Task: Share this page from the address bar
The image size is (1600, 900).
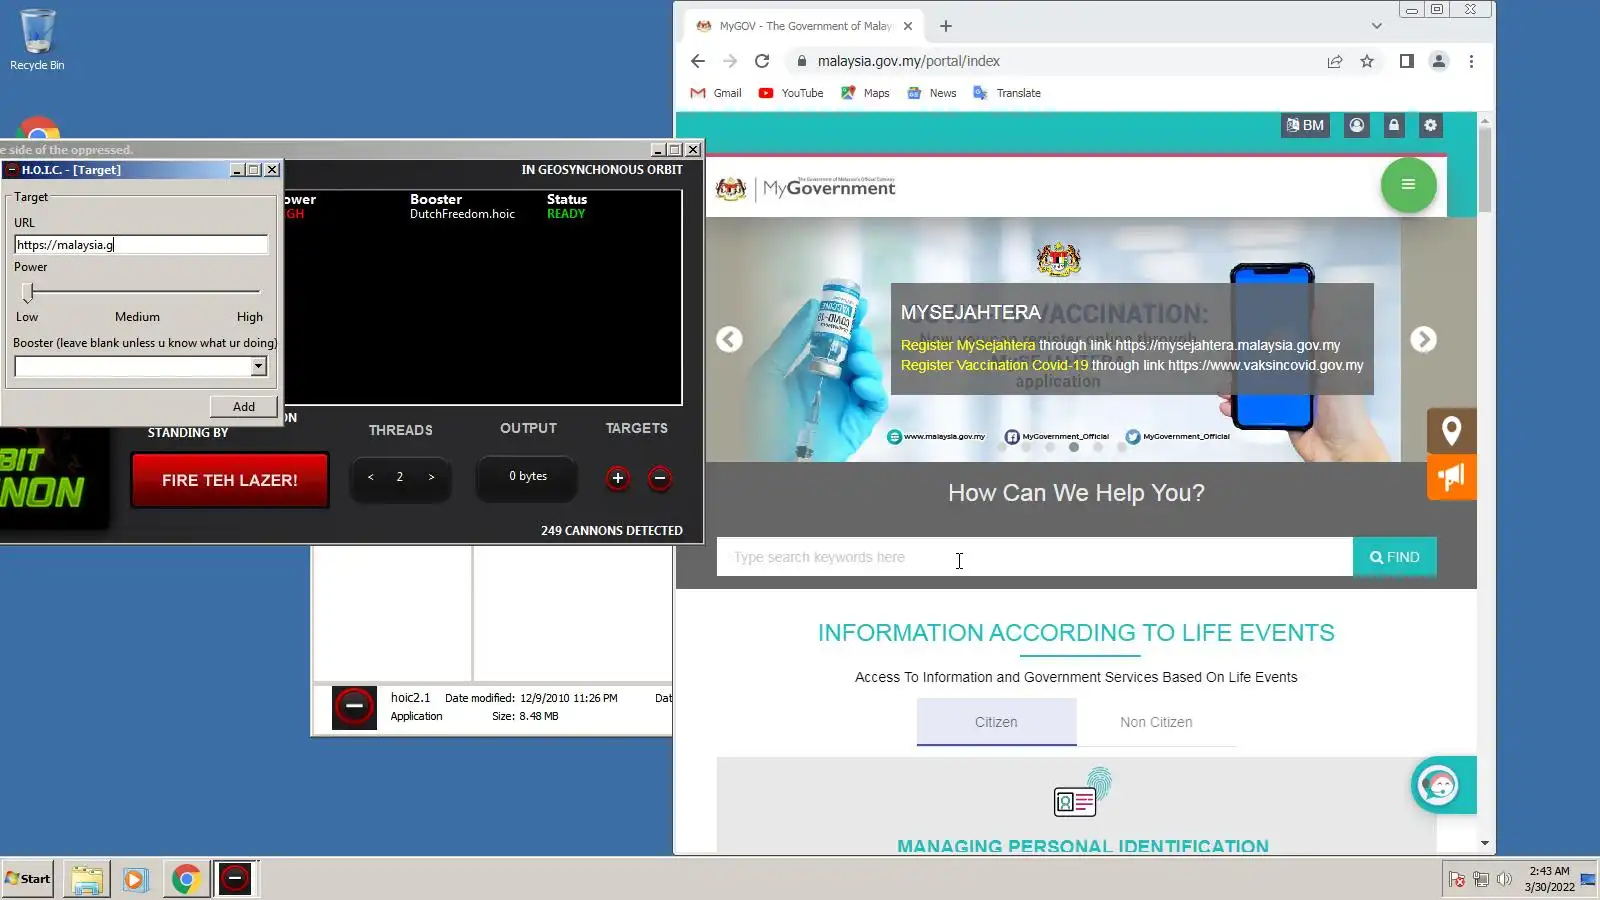Action: tap(1335, 61)
